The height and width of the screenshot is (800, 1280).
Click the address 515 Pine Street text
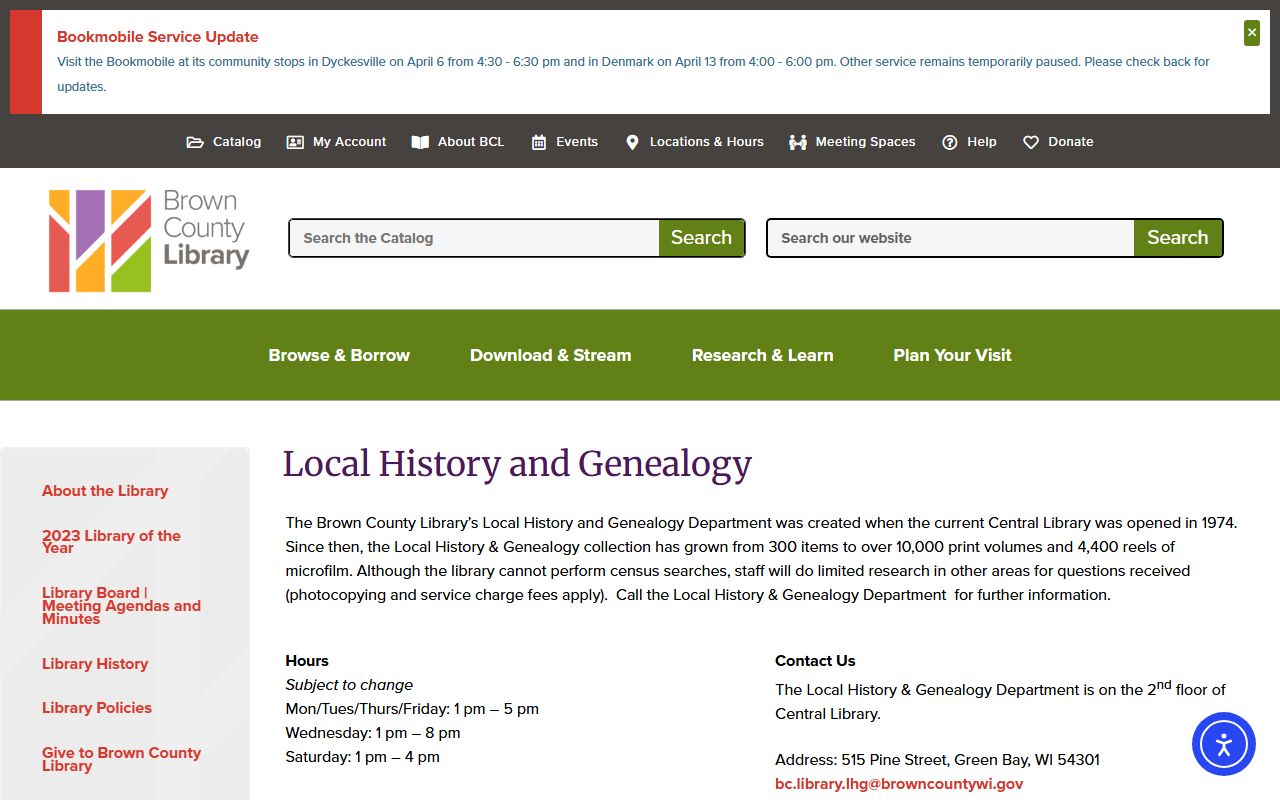(937, 760)
